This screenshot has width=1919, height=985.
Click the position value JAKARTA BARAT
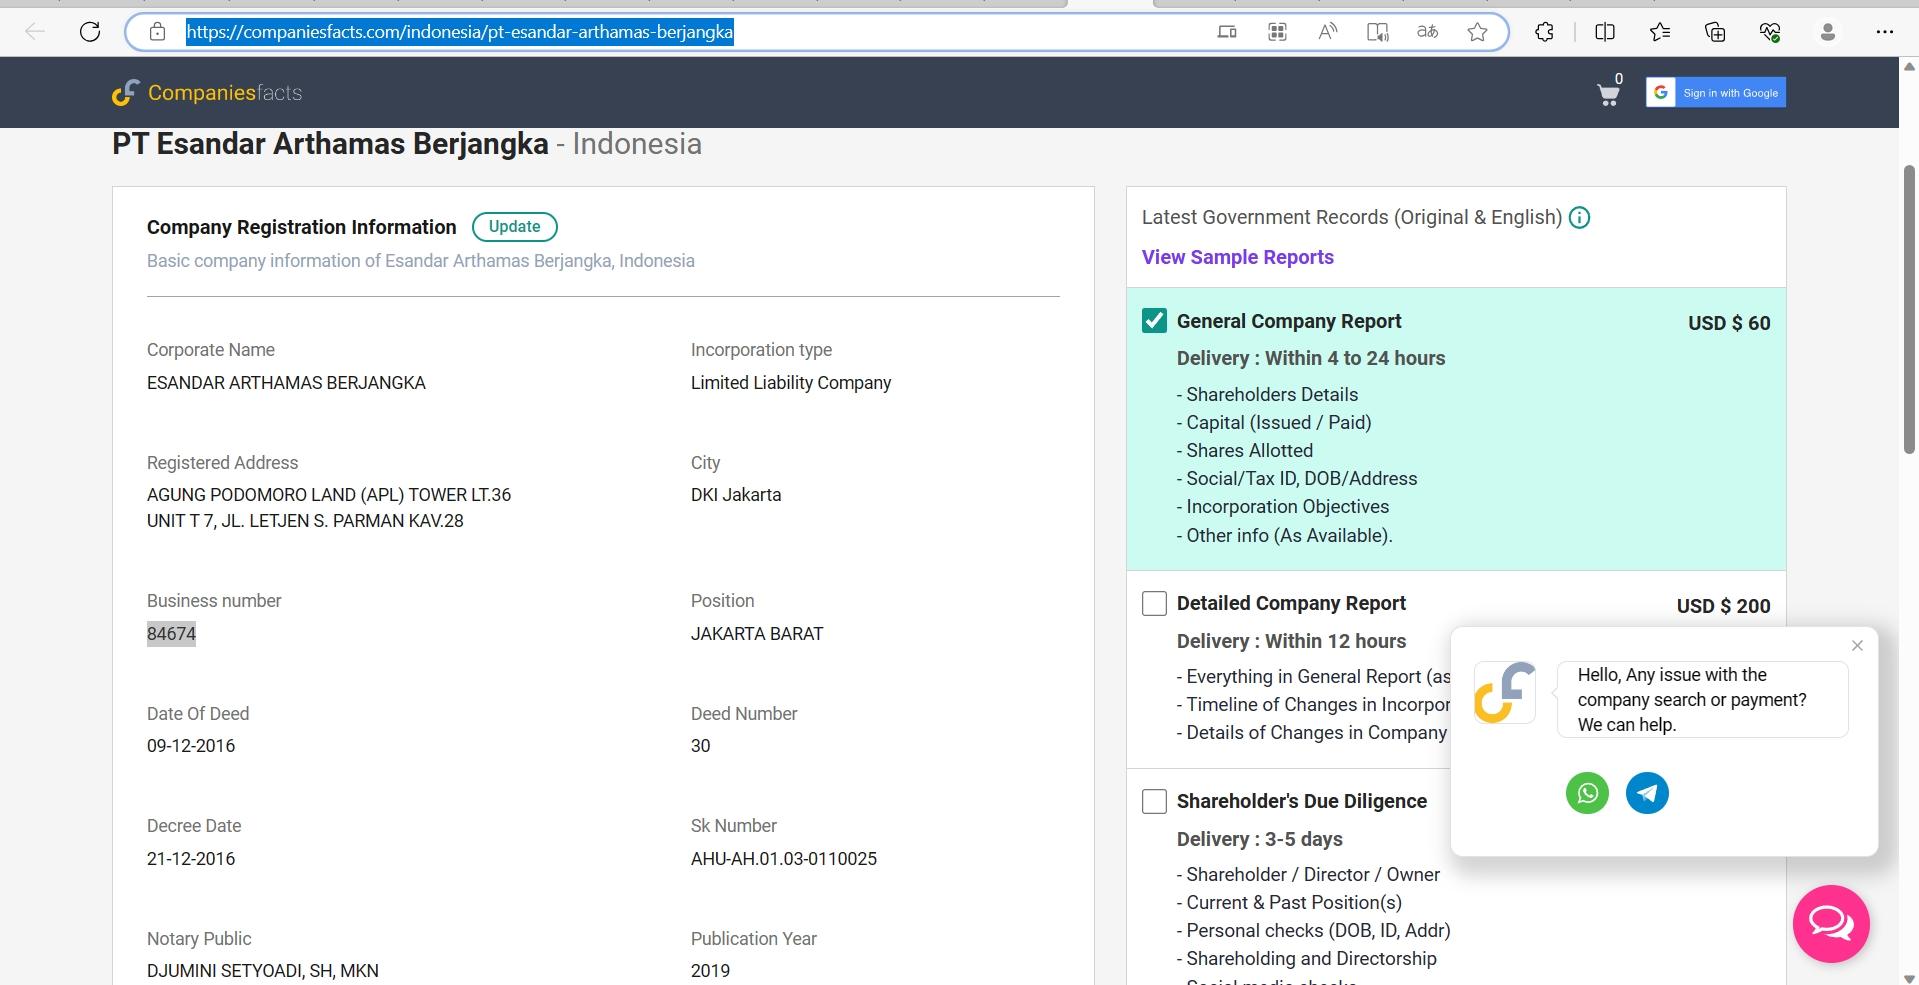click(x=757, y=634)
